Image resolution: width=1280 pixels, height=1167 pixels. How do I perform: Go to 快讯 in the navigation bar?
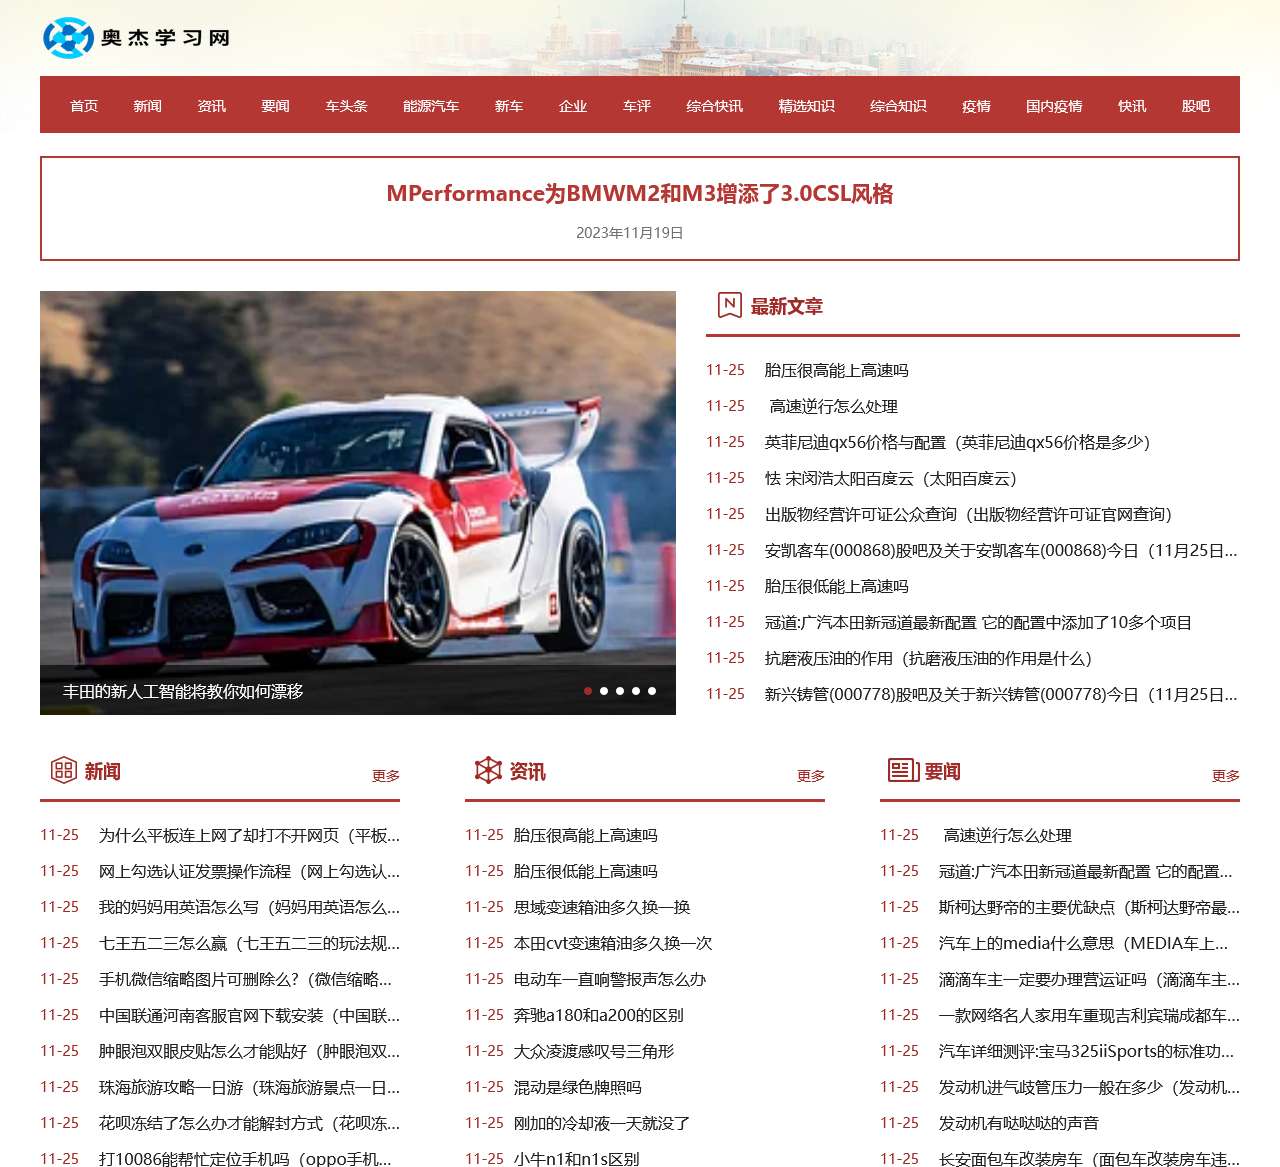[1132, 106]
